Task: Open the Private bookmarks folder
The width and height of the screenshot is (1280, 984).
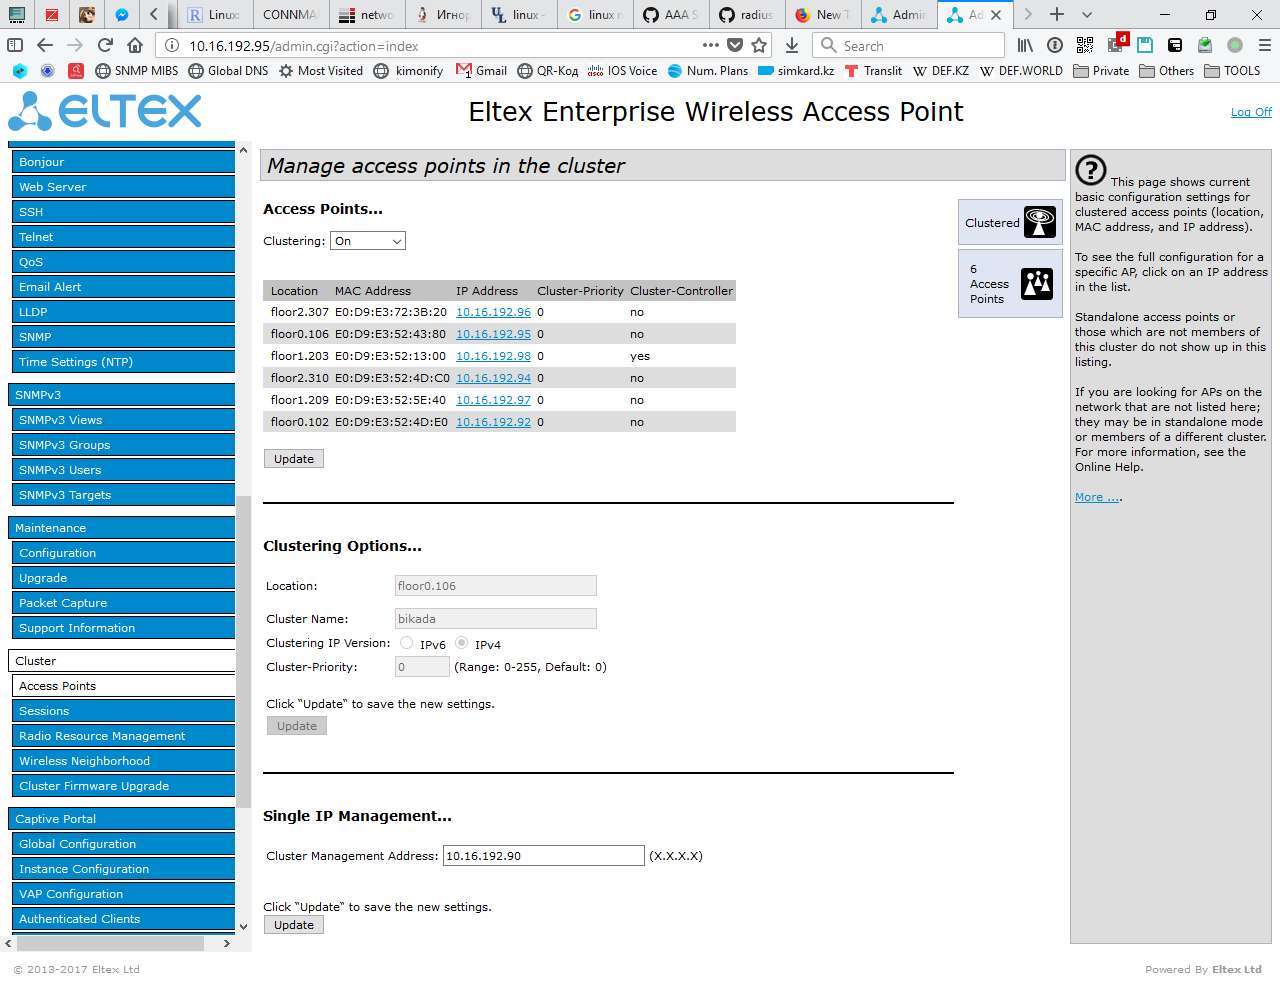Action: tap(1101, 71)
